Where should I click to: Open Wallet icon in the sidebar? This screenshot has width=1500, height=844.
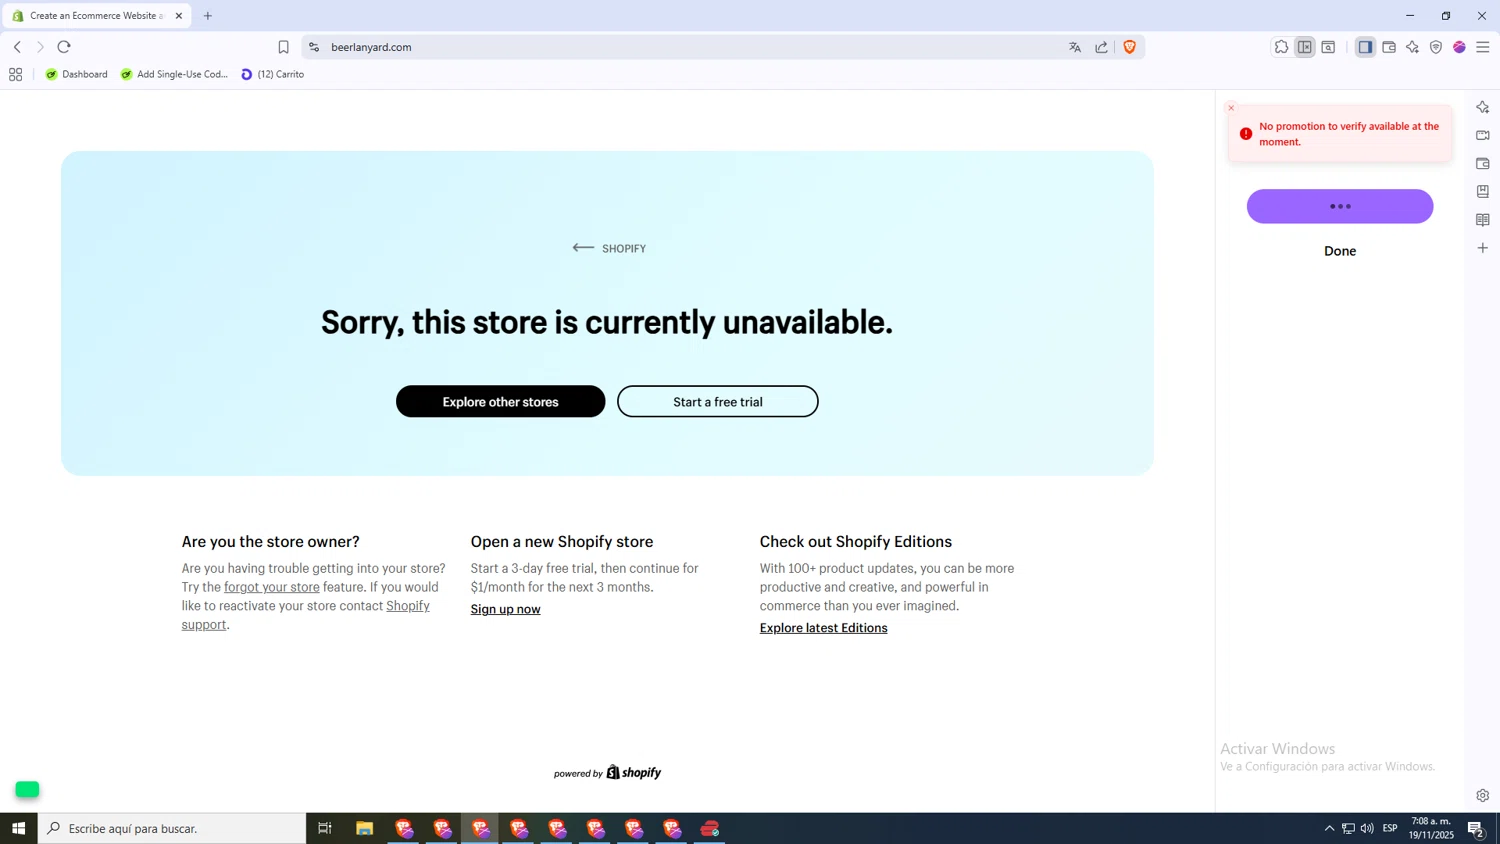1483,163
